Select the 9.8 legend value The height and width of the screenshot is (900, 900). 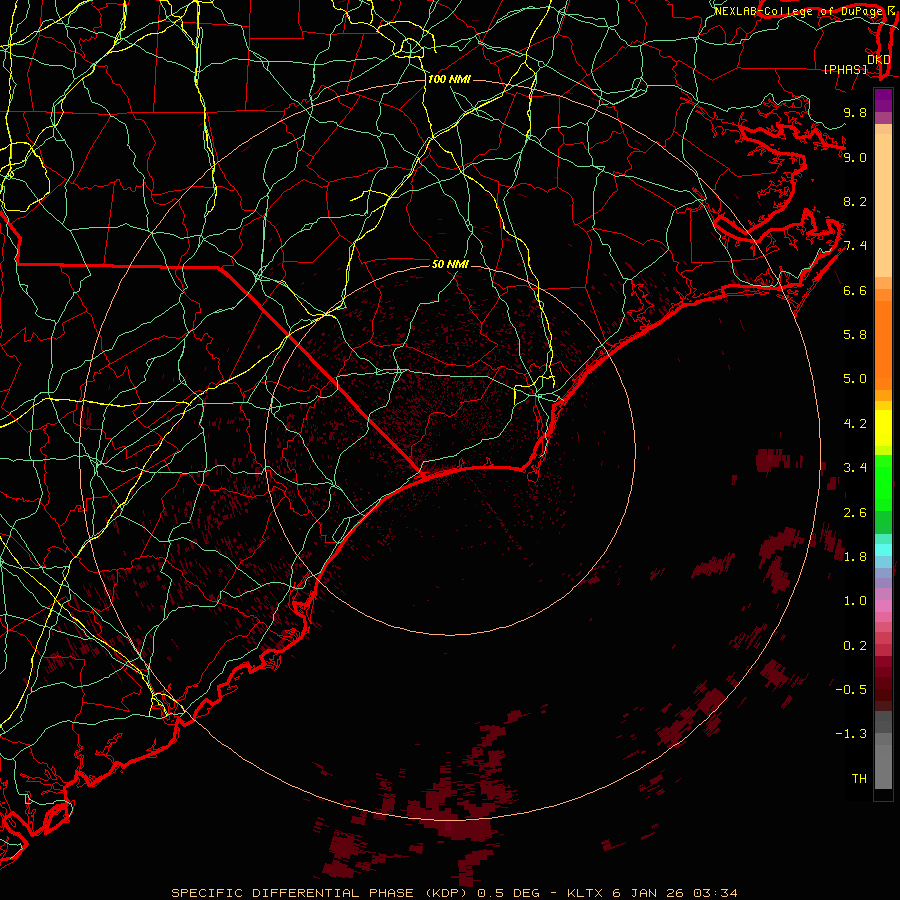(855, 113)
